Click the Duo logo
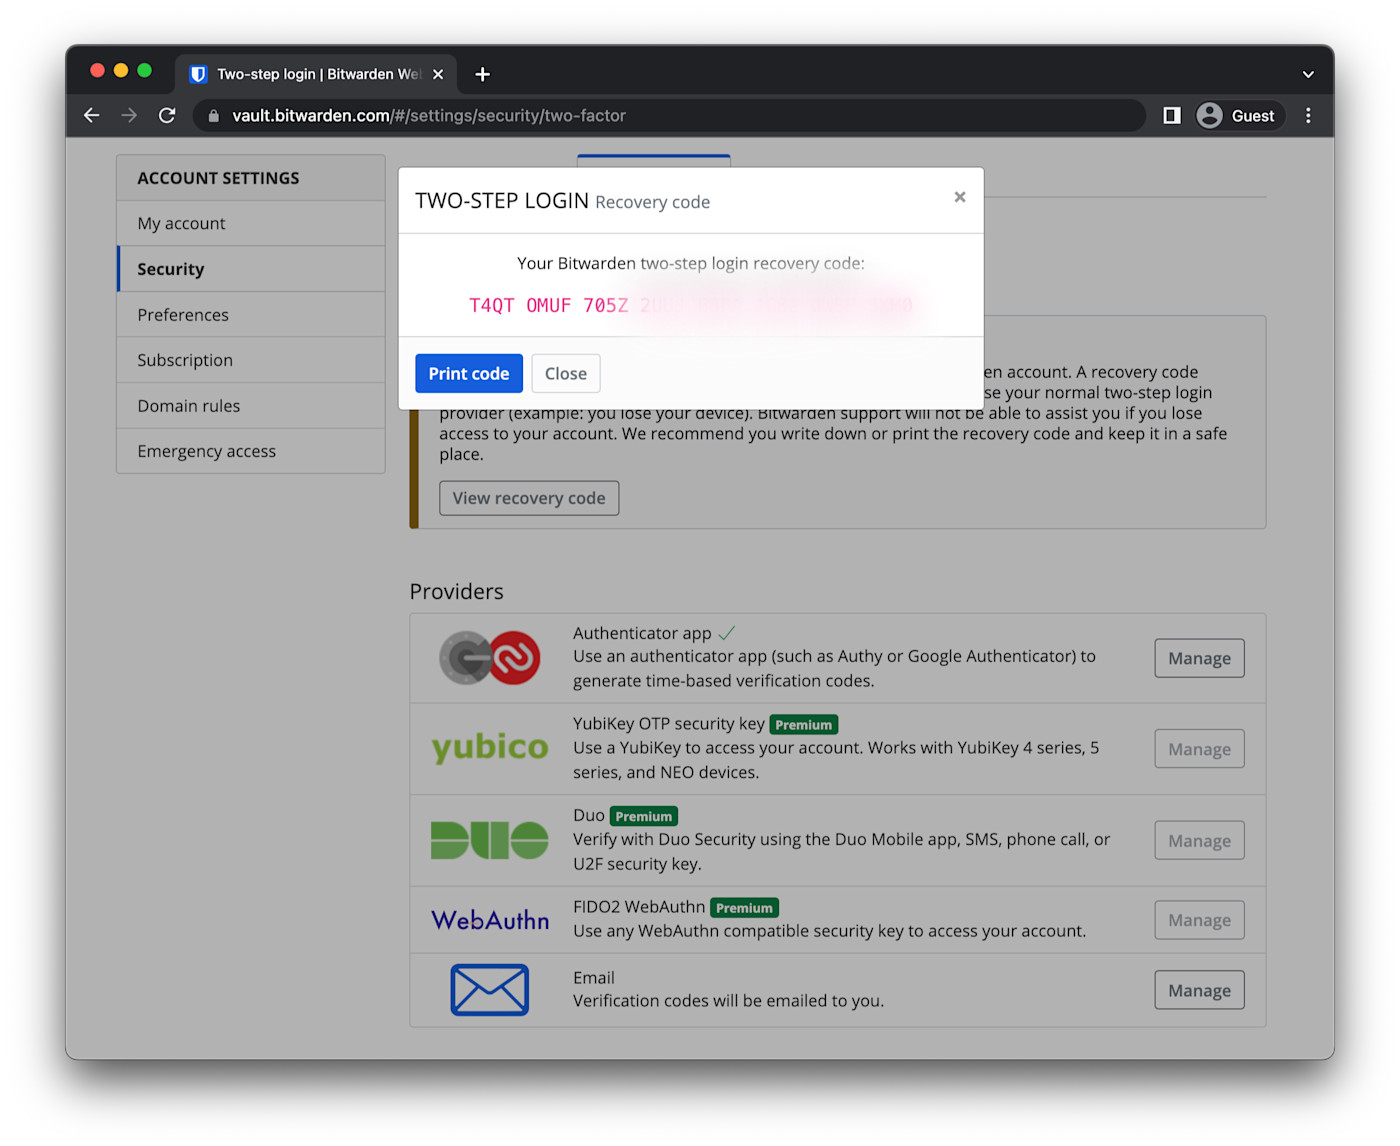Viewport: 1400px width, 1146px height. pyautogui.click(x=489, y=840)
